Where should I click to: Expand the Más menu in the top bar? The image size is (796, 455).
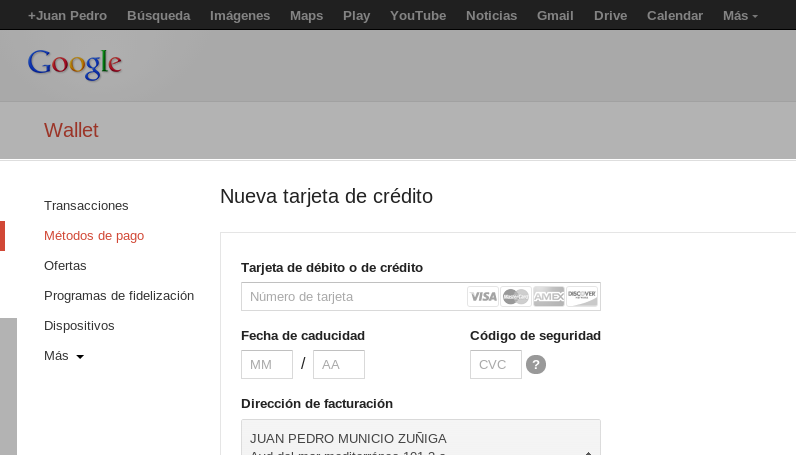pyautogui.click(x=740, y=16)
